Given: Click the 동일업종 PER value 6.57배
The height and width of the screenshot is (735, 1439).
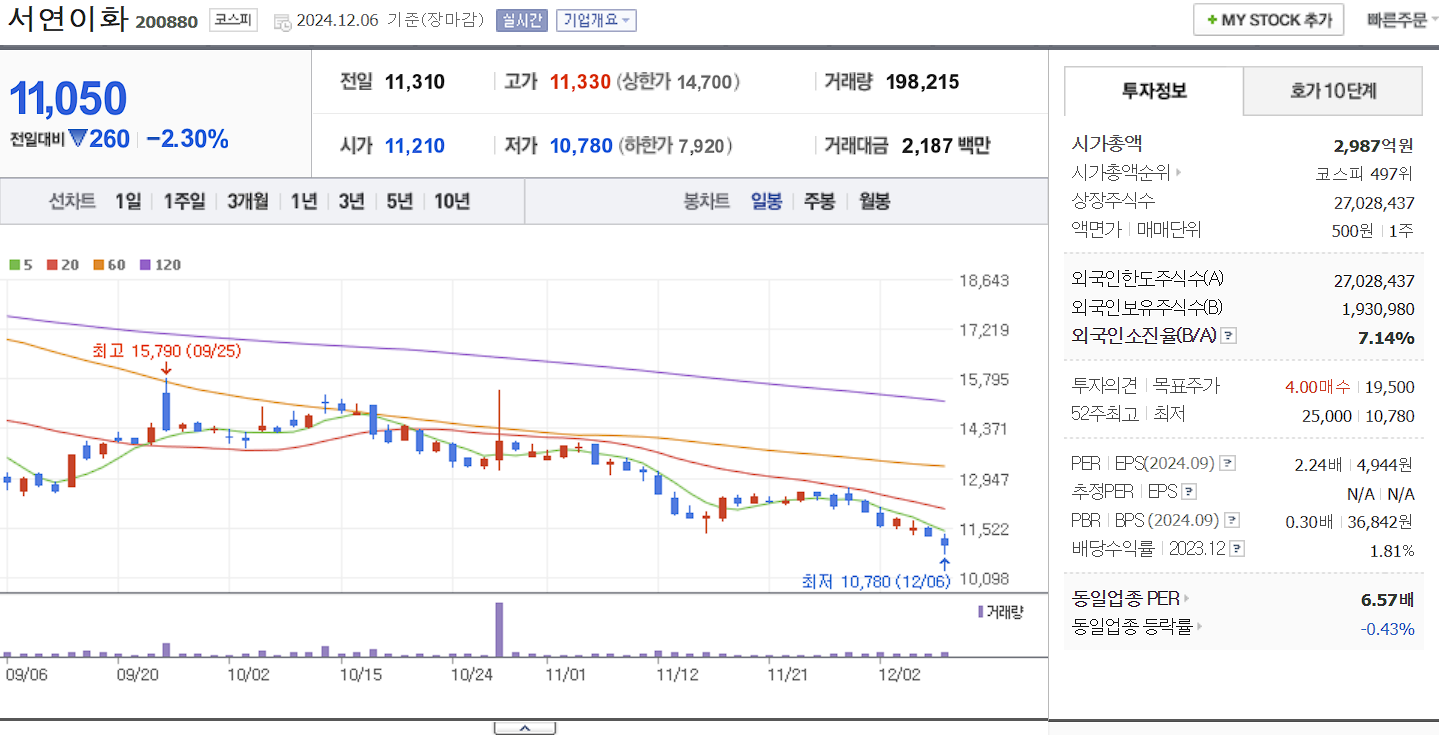Looking at the screenshot, I should click(1388, 600).
